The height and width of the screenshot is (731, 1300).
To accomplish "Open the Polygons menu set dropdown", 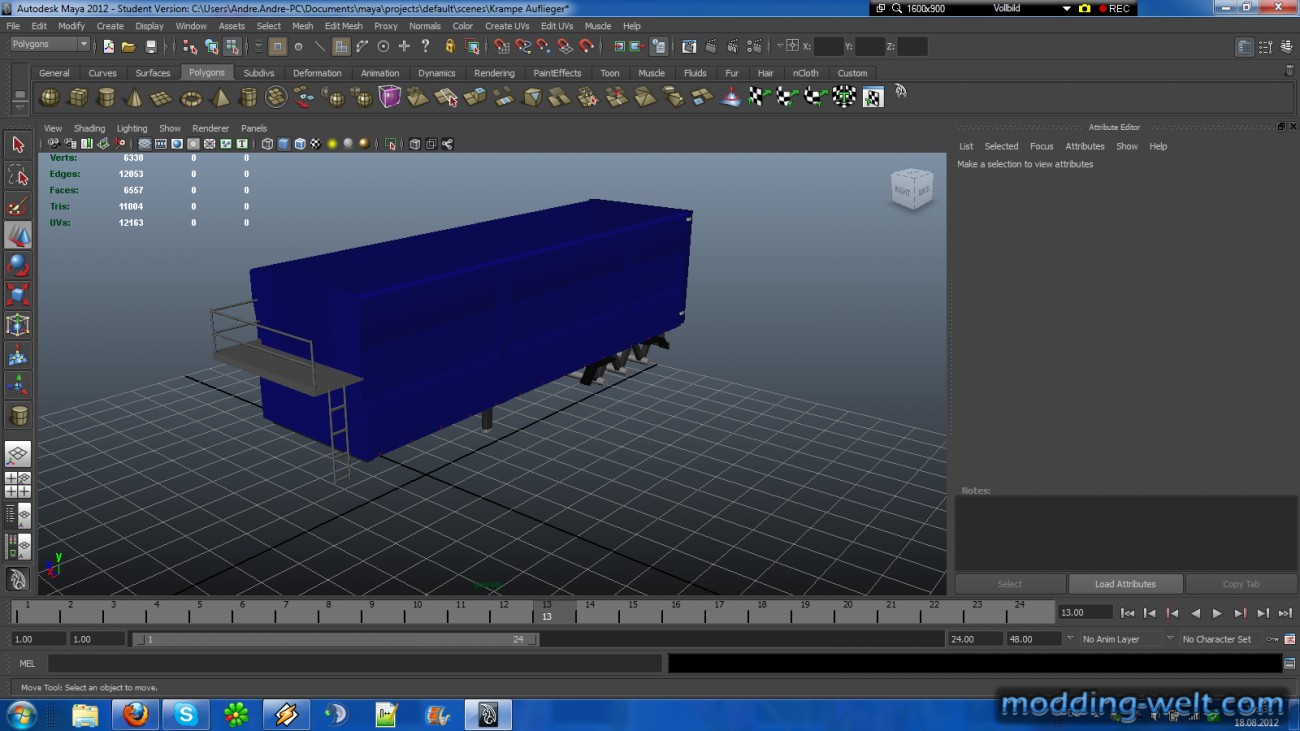I will point(50,44).
